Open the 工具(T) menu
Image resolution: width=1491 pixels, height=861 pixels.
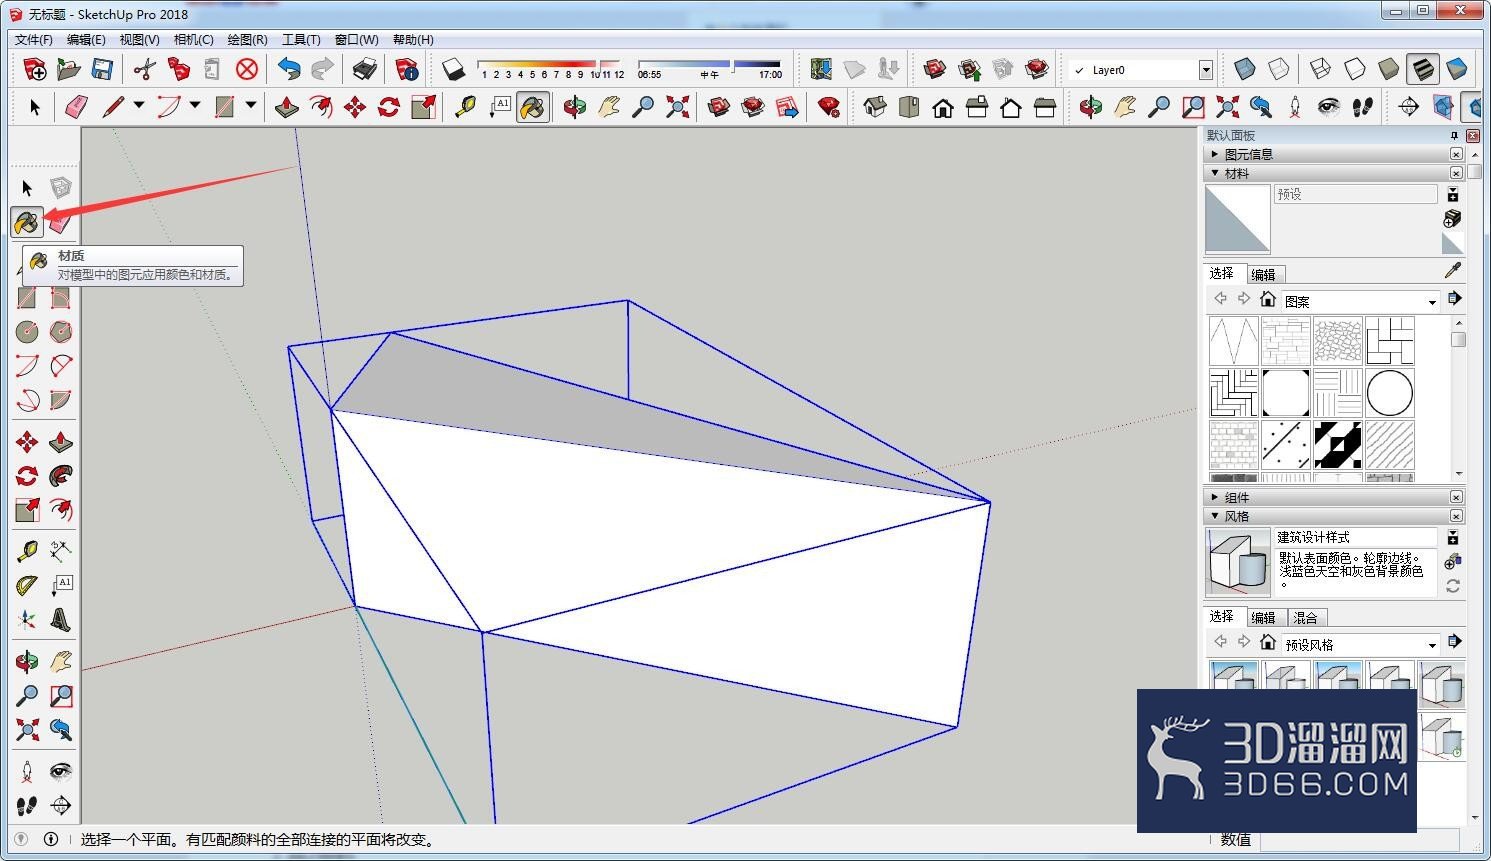tap(301, 40)
